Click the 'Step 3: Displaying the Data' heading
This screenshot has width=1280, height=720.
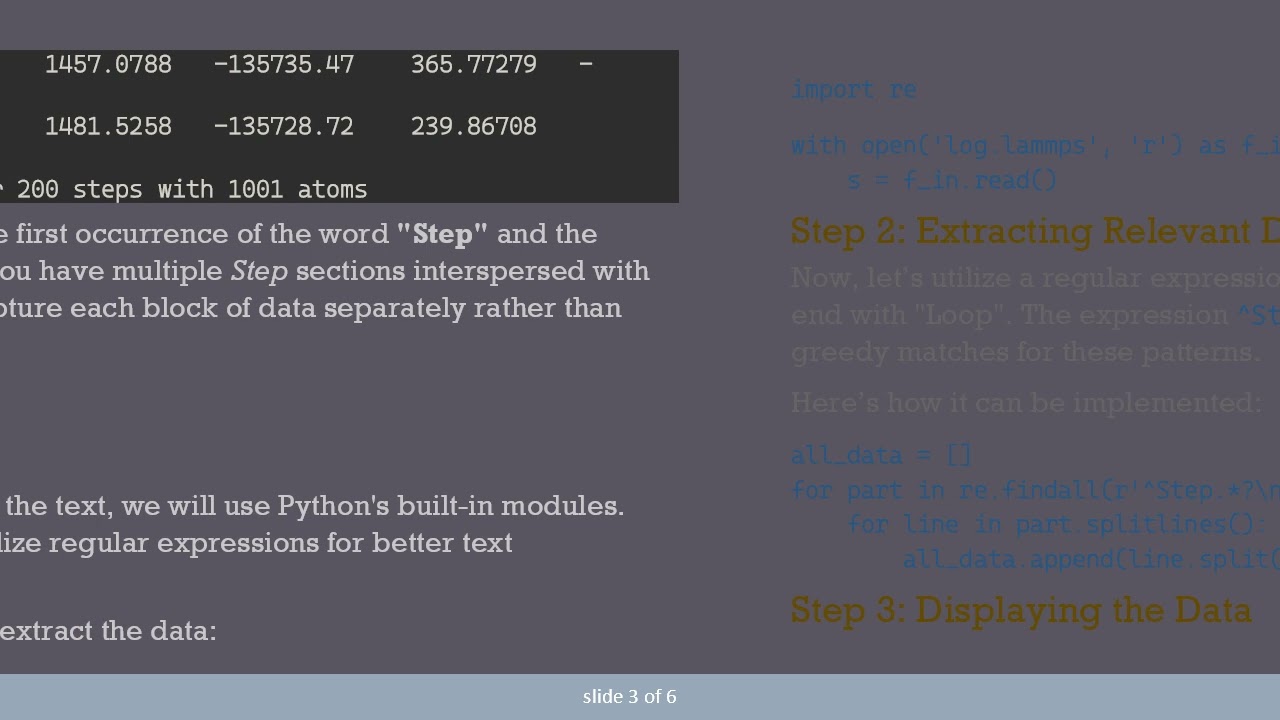pos(1021,610)
